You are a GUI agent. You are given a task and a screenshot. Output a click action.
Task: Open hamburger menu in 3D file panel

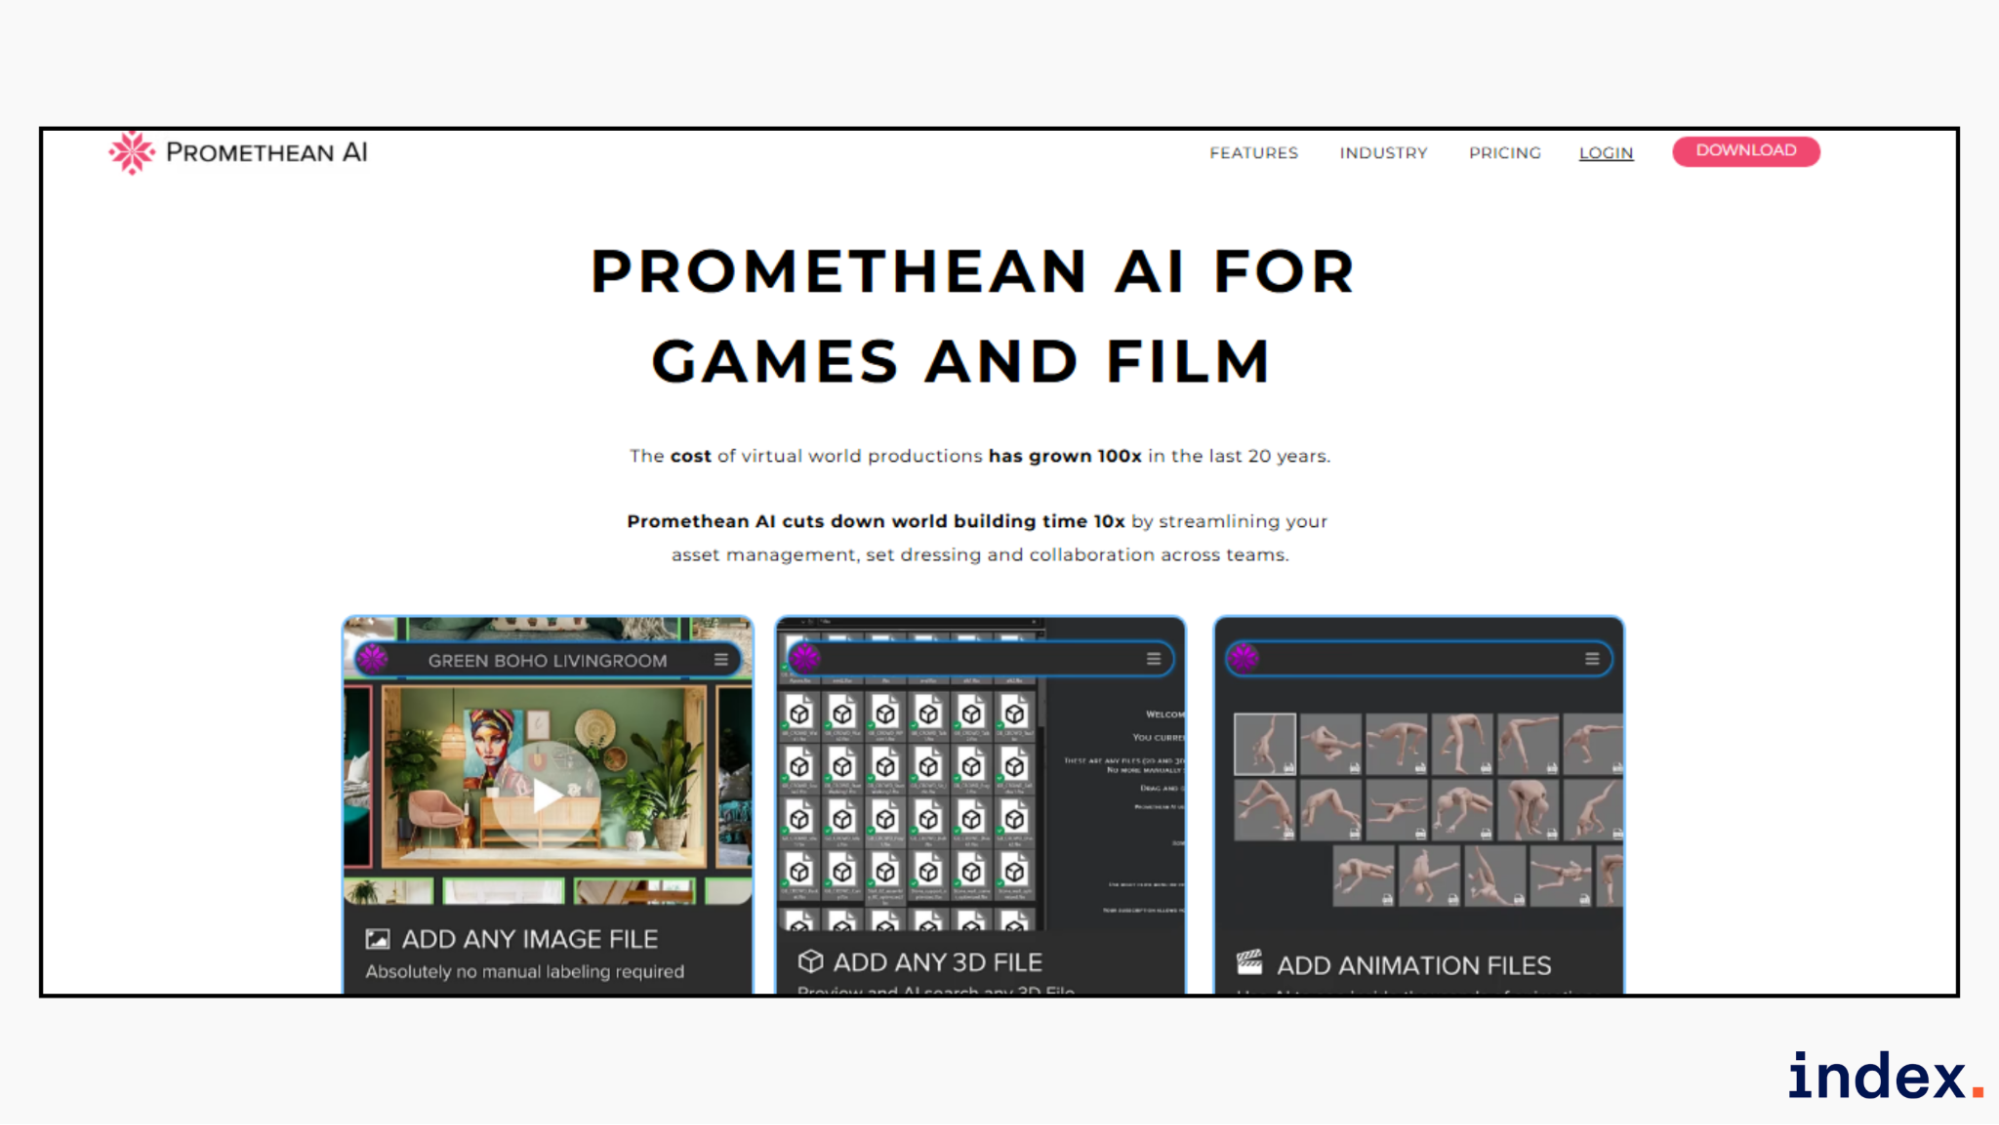pos(1153,658)
